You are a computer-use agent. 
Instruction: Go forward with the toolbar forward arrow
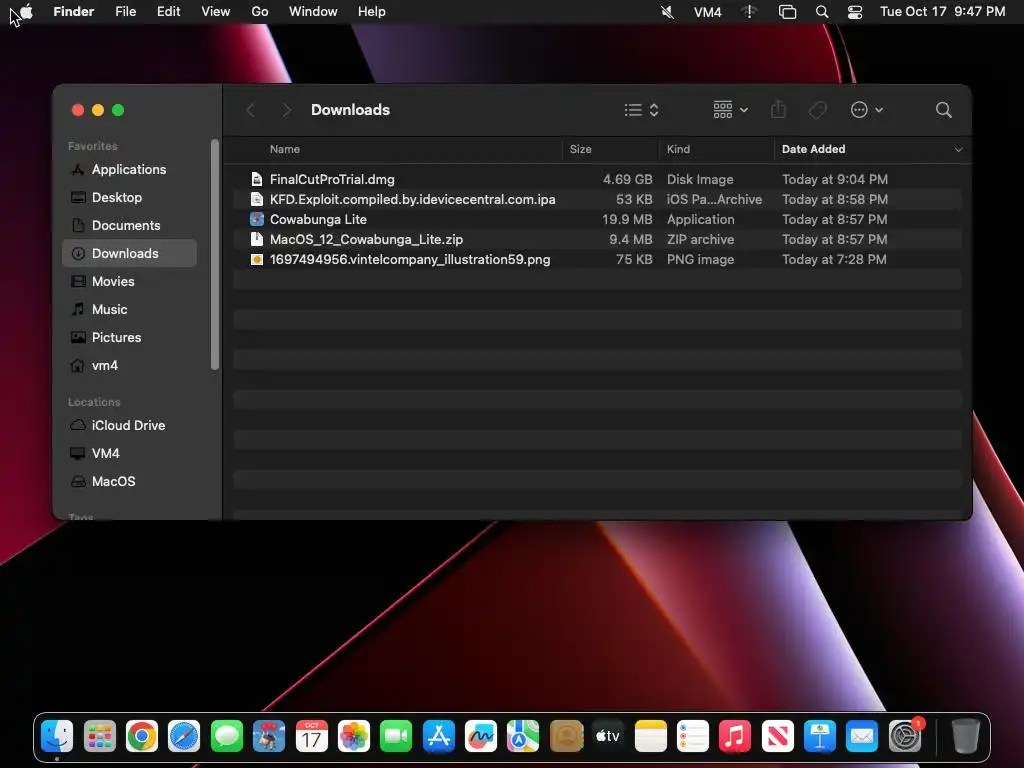coord(286,110)
